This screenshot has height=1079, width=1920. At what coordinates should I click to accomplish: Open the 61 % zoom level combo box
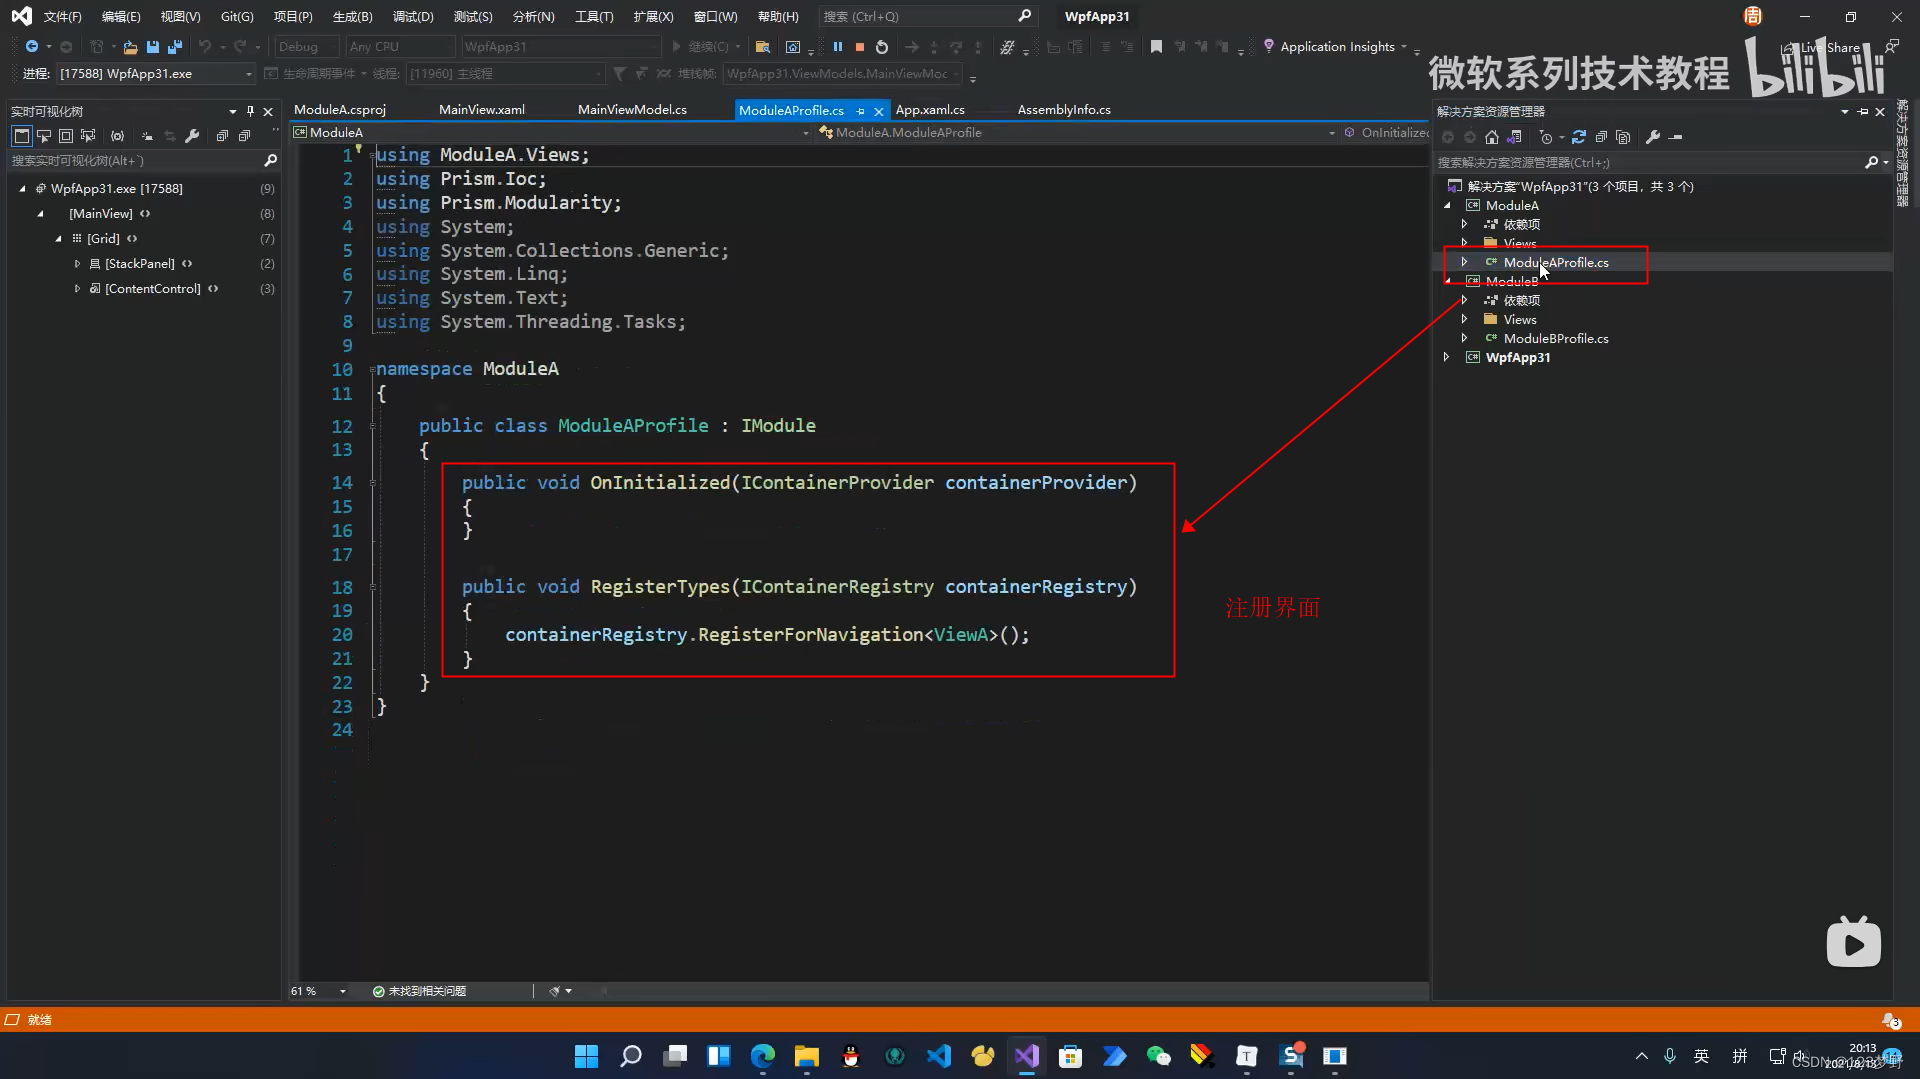pos(318,991)
